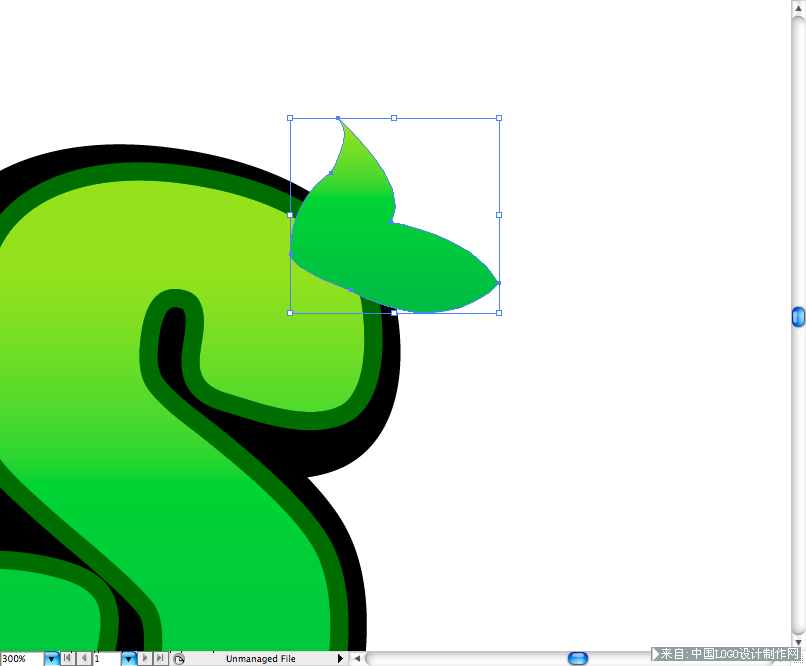Click the 300% zoom level field
Screen dimensions: 806x666
(x=22, y=659)
